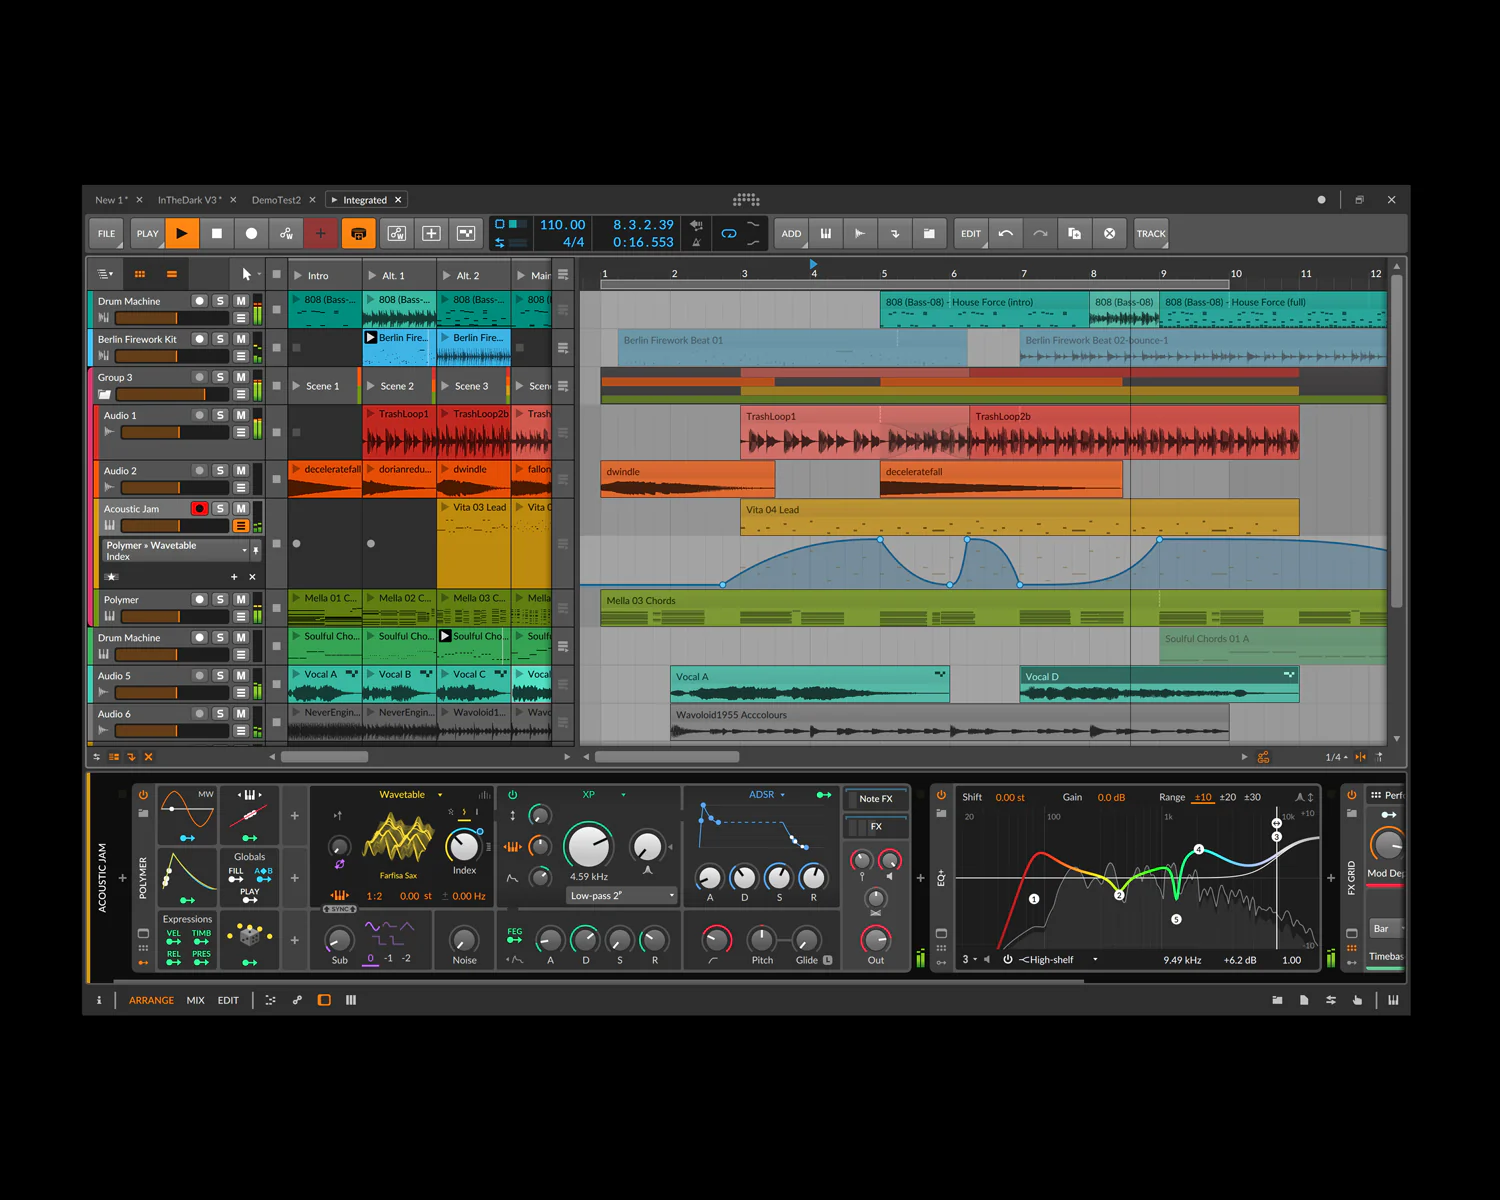
Task: Select EQ band node 4
Action: [1199, 850]
